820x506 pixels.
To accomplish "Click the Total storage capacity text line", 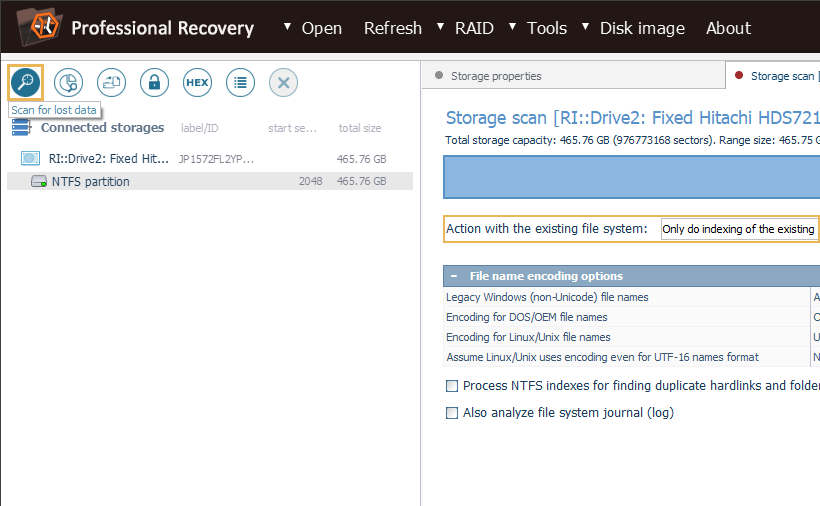I will coord(632,140).
